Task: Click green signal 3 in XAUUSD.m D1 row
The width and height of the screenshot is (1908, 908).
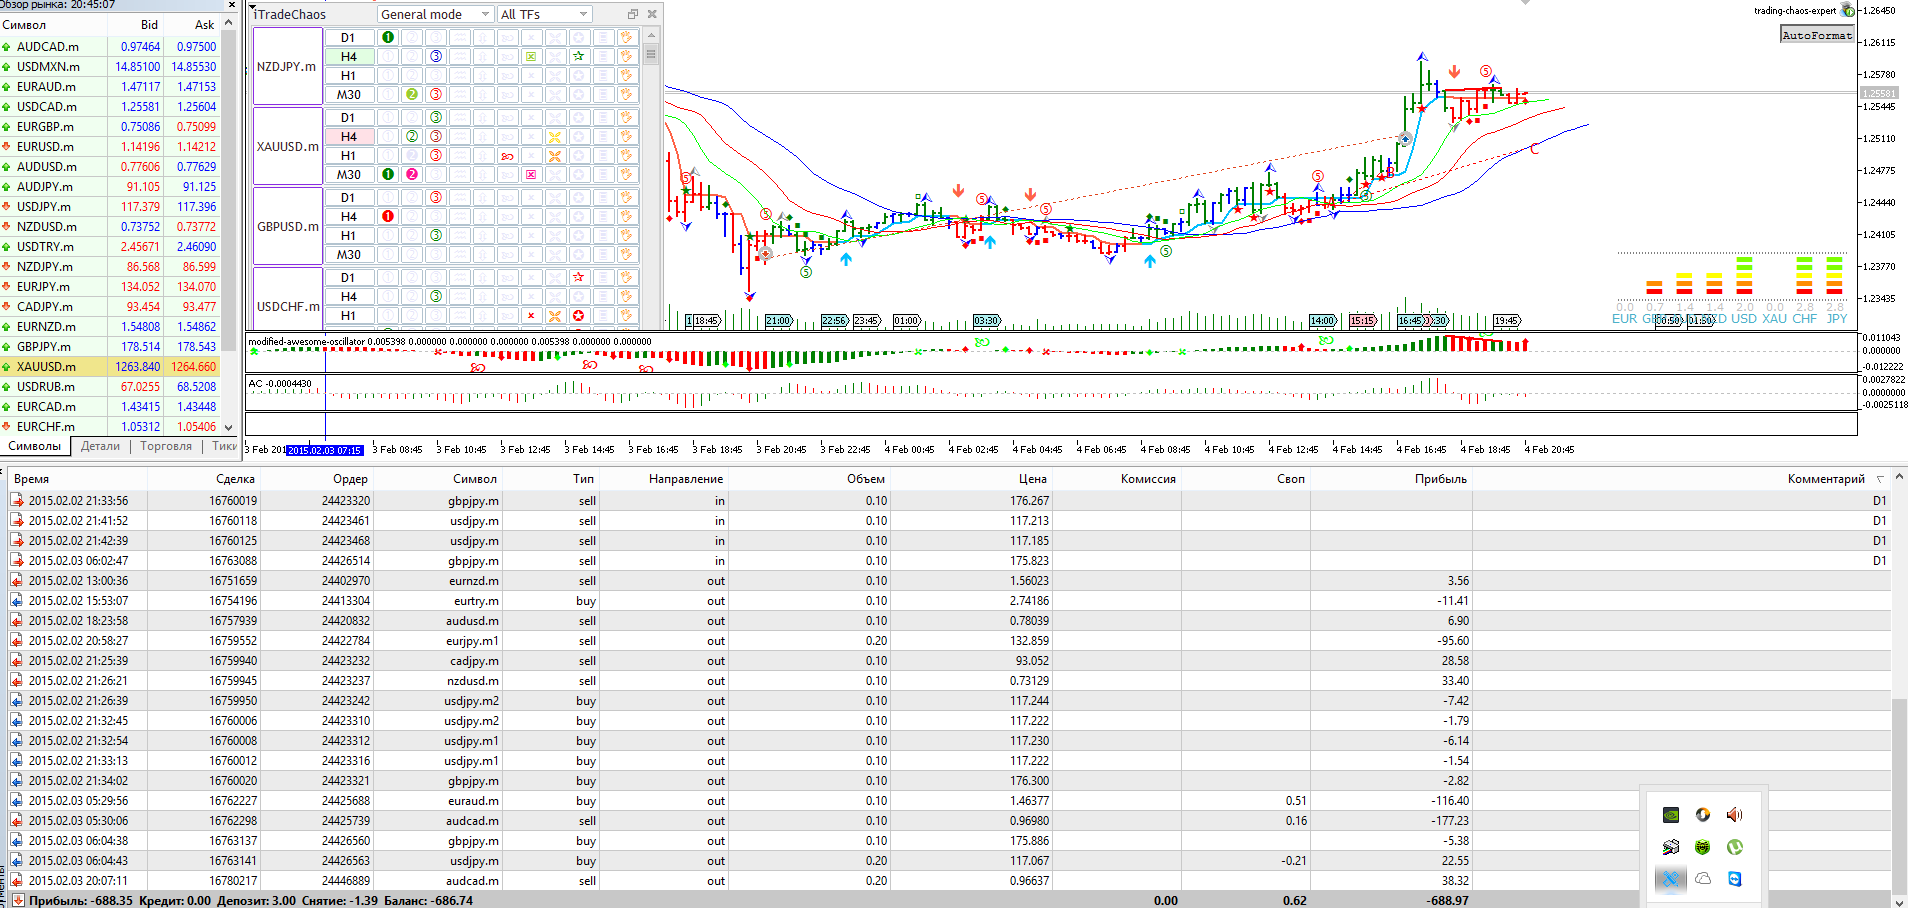Action: pyautogui.click(x=436, y=117)
